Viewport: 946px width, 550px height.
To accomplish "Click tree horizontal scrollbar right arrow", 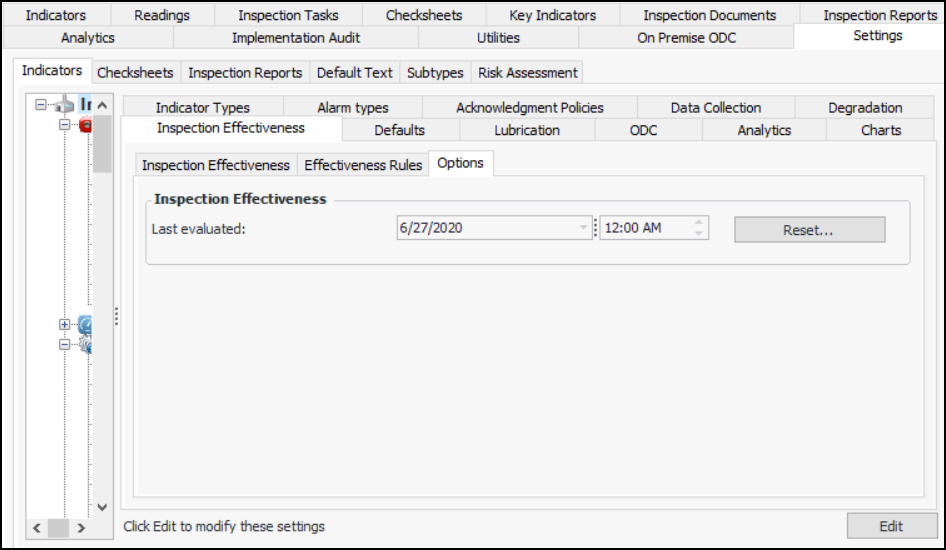I will click(81, 528).
